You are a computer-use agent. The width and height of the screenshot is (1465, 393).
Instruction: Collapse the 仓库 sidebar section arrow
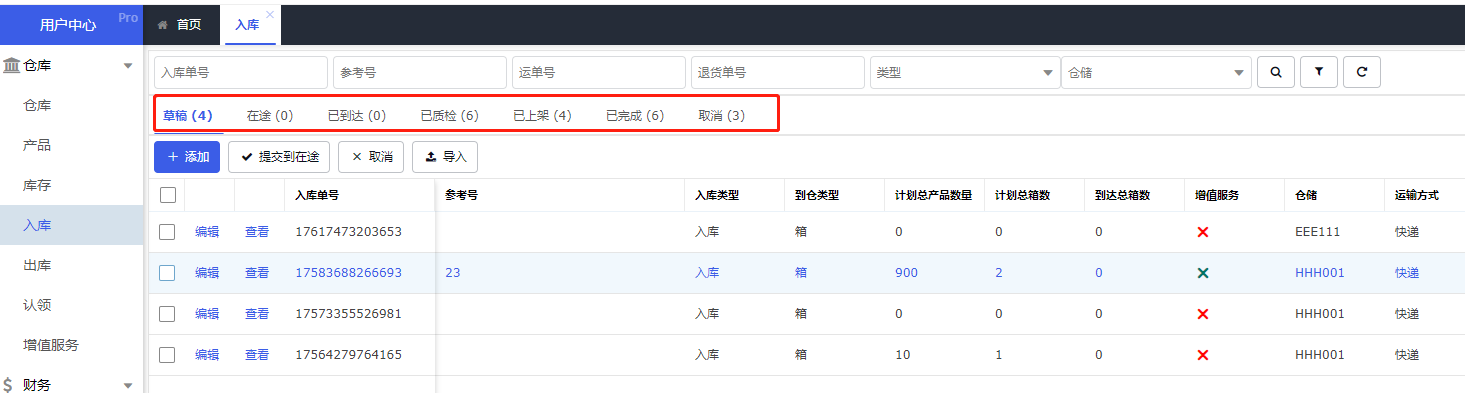pyautogui.click(x=127, y=66)
